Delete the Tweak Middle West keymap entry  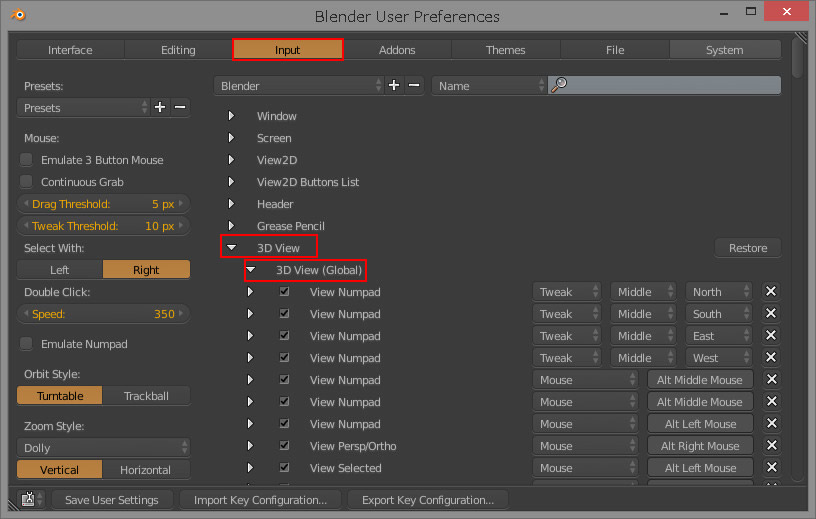click(x=771, y=357)
